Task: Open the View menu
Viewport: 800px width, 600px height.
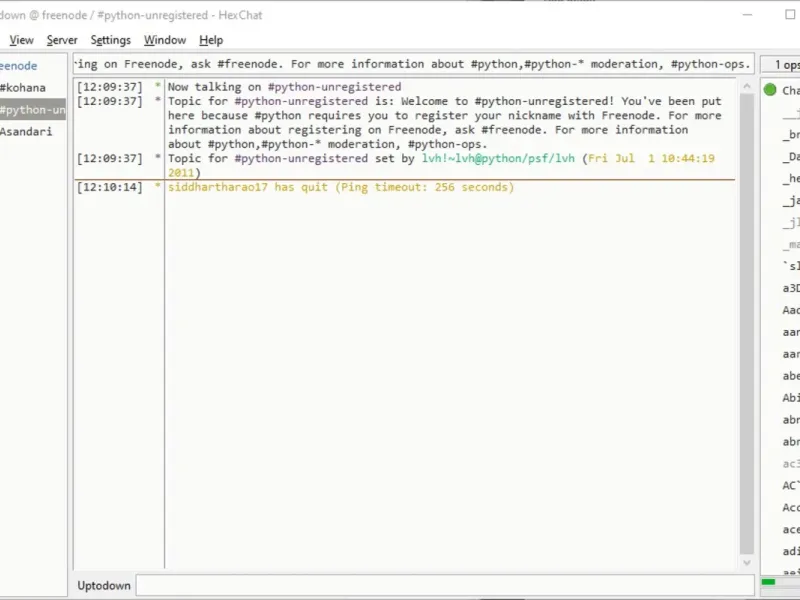Action: [x=21, y=40]
